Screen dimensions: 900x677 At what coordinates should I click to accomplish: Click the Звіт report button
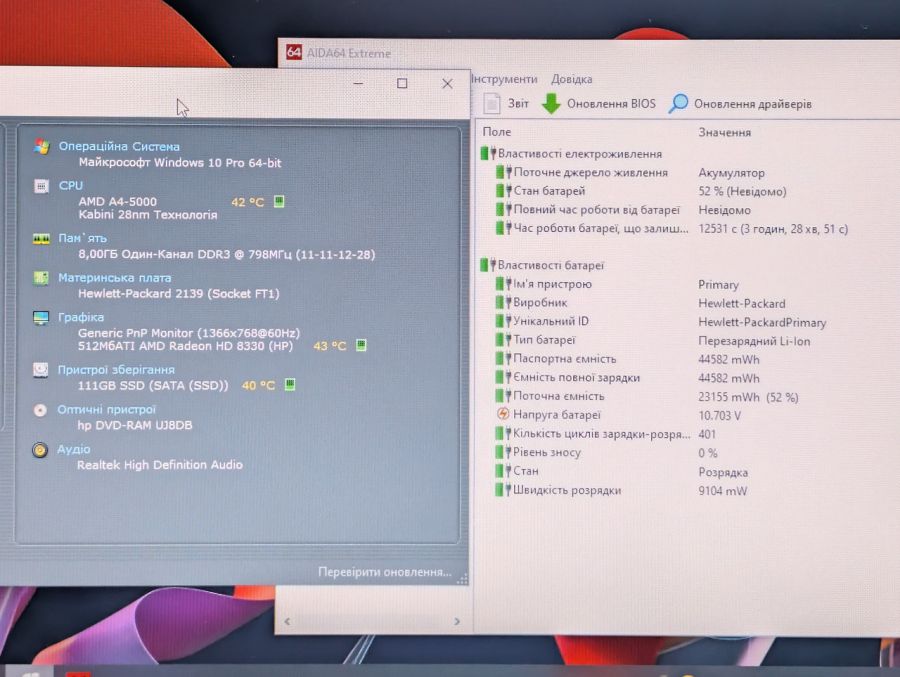[x=506, y=104]
